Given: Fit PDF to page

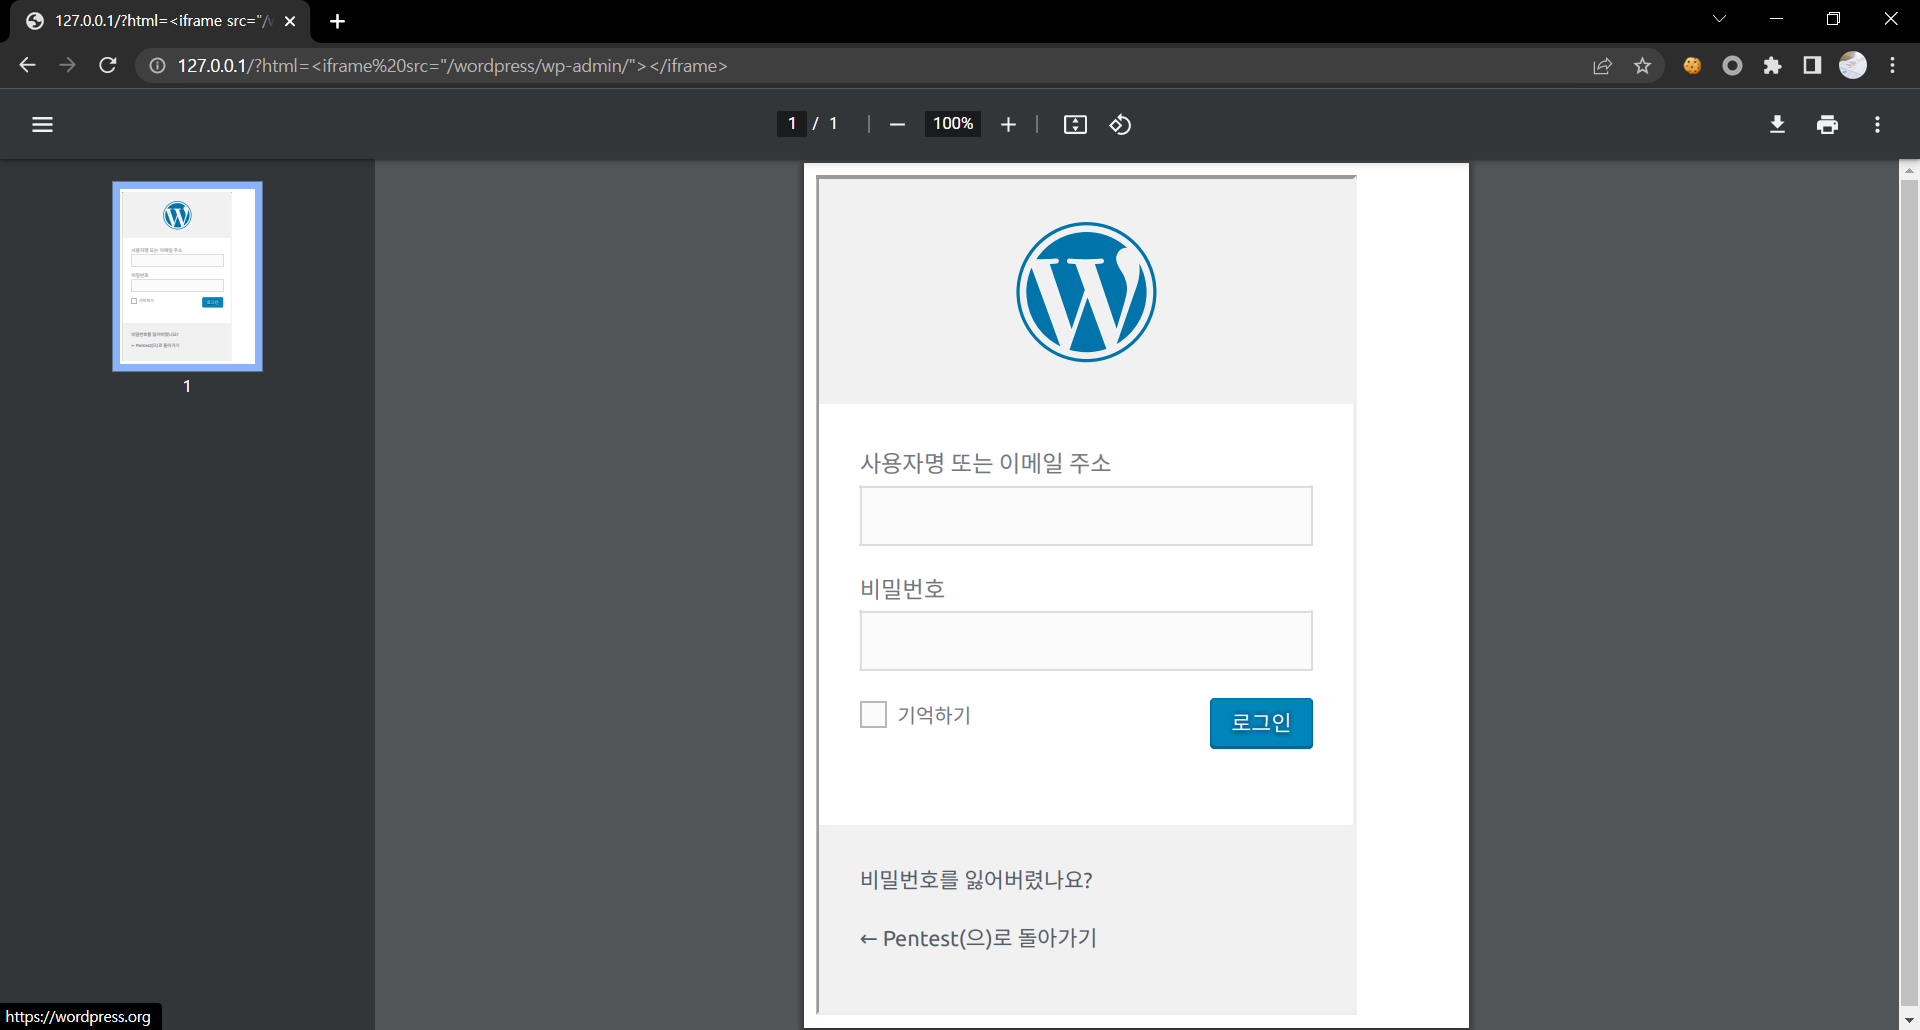Looking at the screenshot, I should pos(1075,125).
